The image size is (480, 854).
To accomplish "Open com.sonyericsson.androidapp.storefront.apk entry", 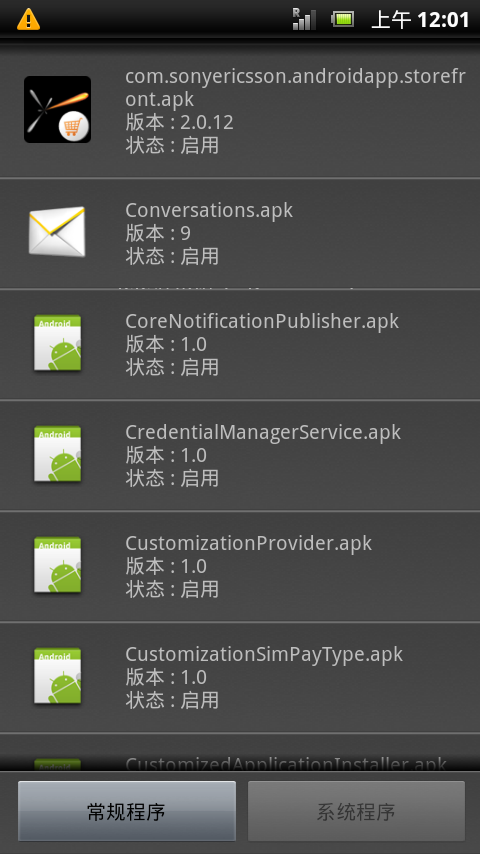I will pyautogui.click(x=240, y=111).
